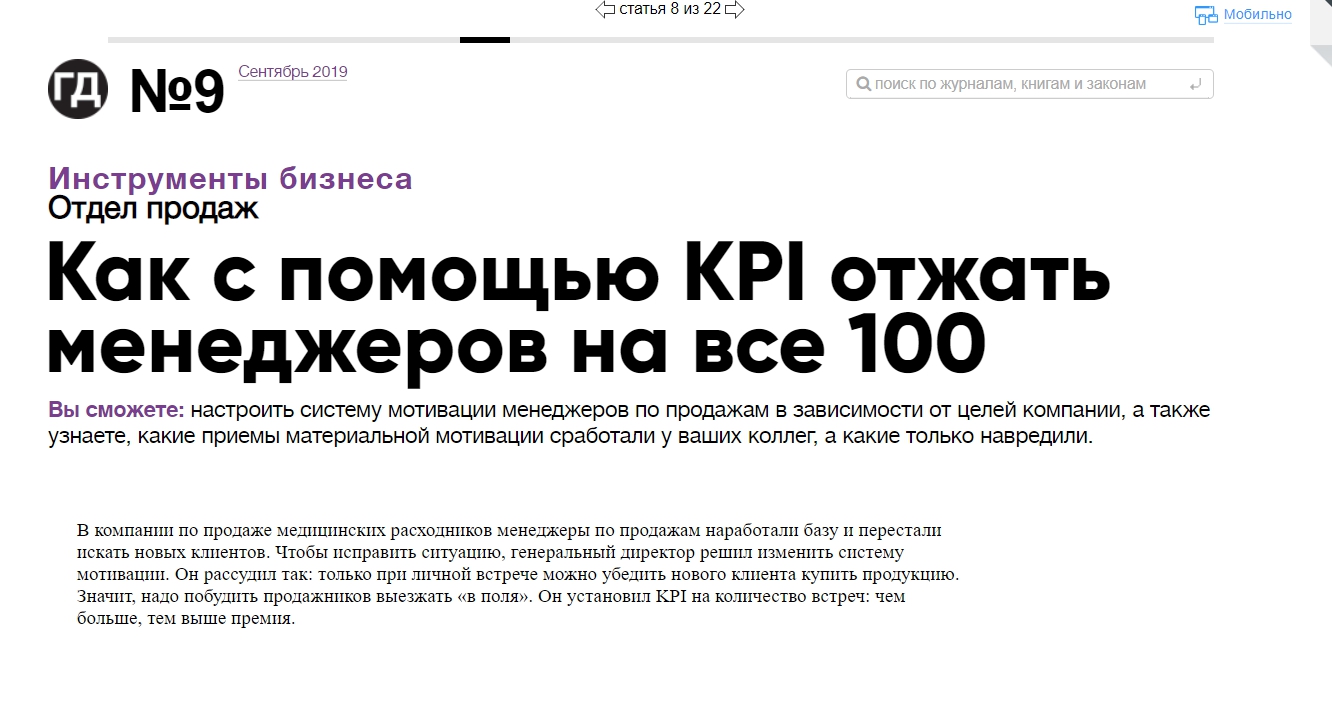Go to the next article with right arrow
Viewport: 1332px width, 727px height.
click(734, 10)
